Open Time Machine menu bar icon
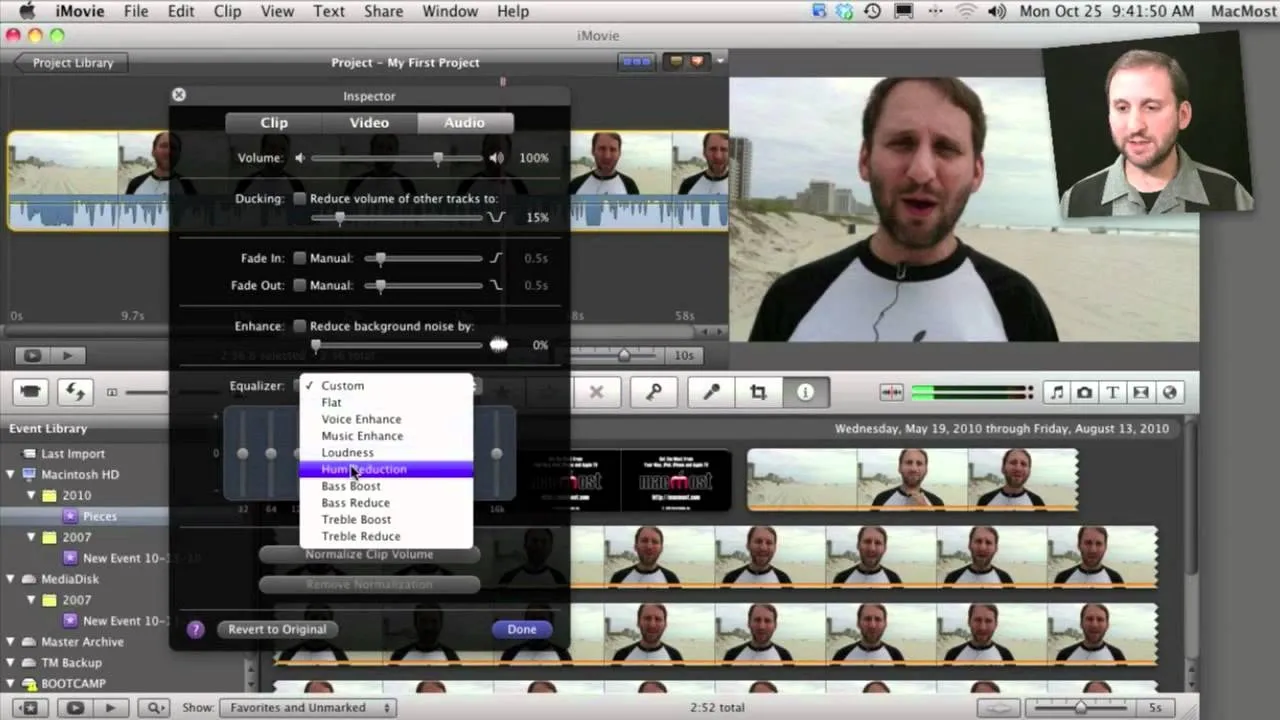1280x720 pixels. click(x=872, y=11)
